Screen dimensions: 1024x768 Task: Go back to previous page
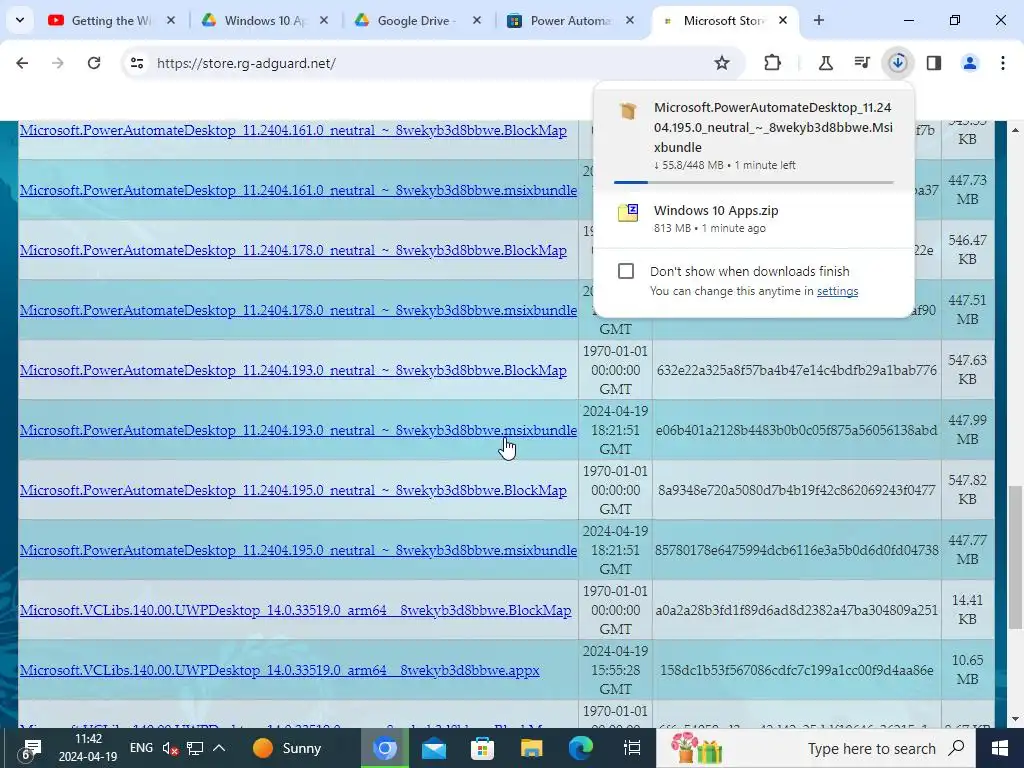tap(22, 63)
